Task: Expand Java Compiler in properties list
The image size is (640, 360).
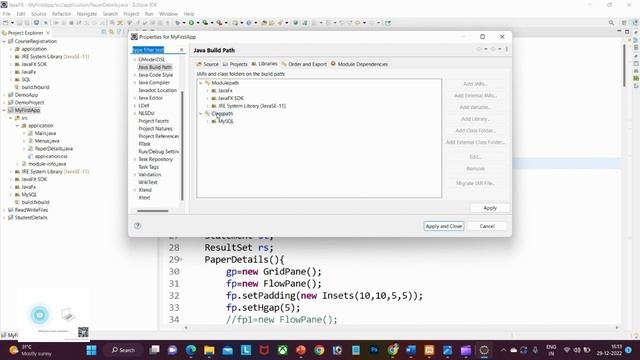Action: click(135, 83)
